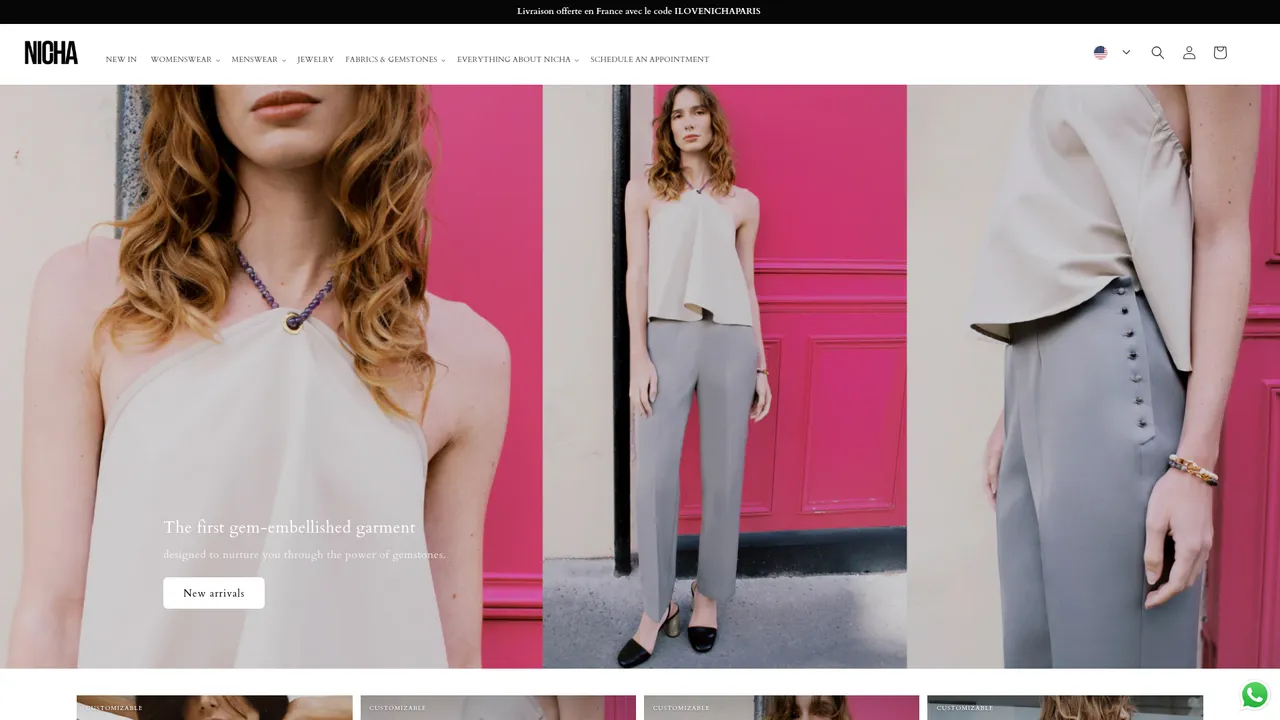Image resolution: width=1280 pixels, height=720 pixels.
Task: Open Schedule an Appointment link
Action: point(649,60)
